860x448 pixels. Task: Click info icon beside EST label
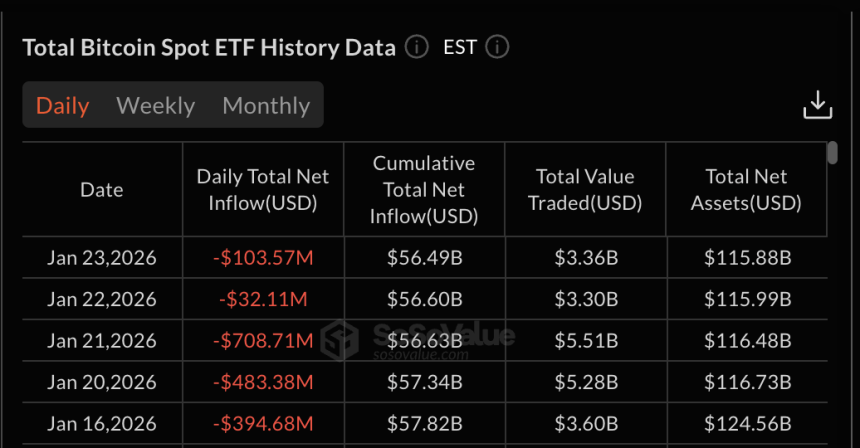[497, 47]
